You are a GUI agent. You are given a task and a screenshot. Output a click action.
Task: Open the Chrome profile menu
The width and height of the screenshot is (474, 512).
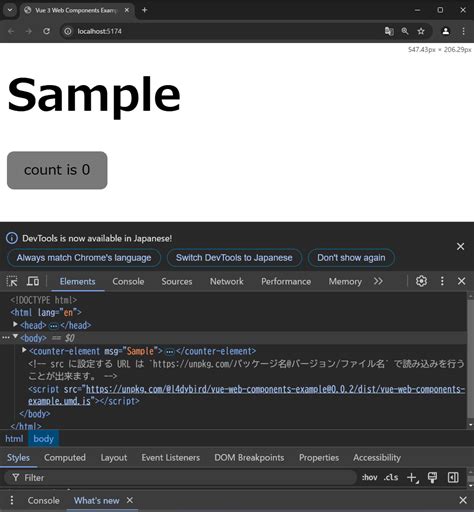click(445, 31)
